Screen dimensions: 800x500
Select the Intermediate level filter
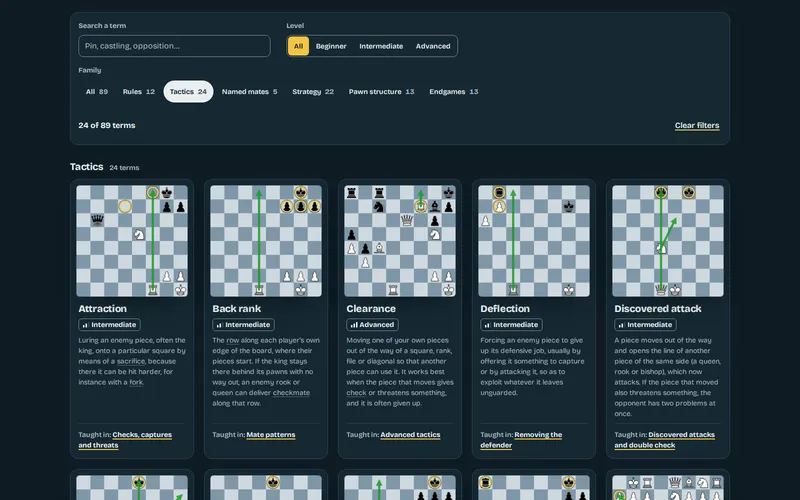coord(381,46)
